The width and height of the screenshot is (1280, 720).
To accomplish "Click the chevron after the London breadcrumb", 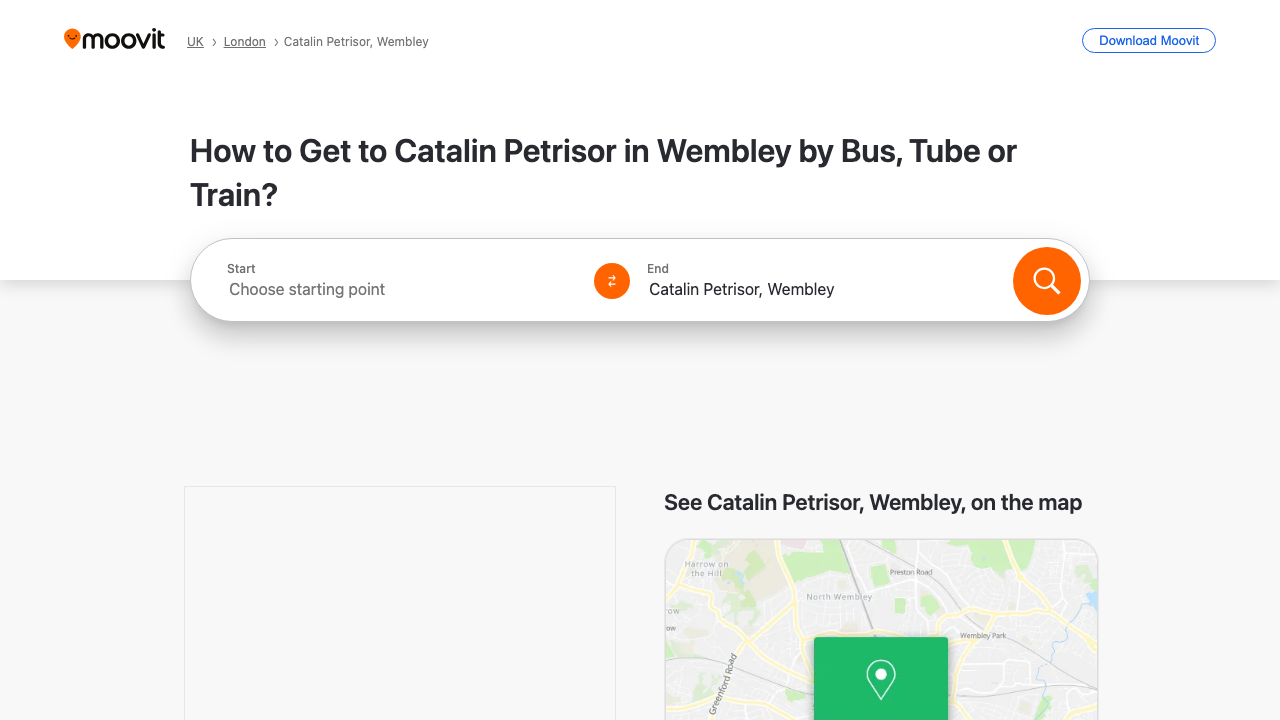I will pyautogui.click(x=274, y=42).
